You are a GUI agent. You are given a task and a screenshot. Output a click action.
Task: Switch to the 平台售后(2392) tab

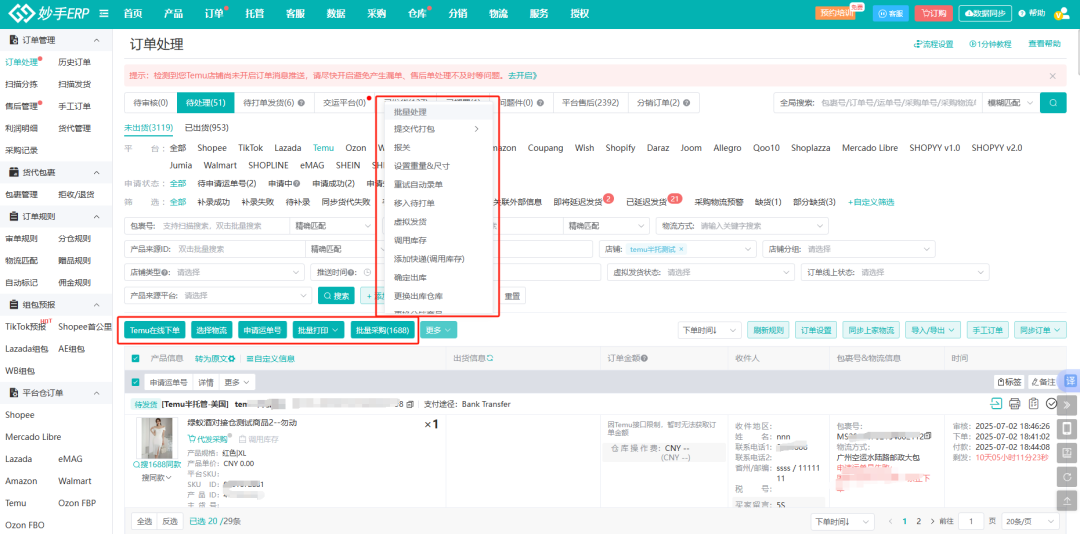point(589,103)
